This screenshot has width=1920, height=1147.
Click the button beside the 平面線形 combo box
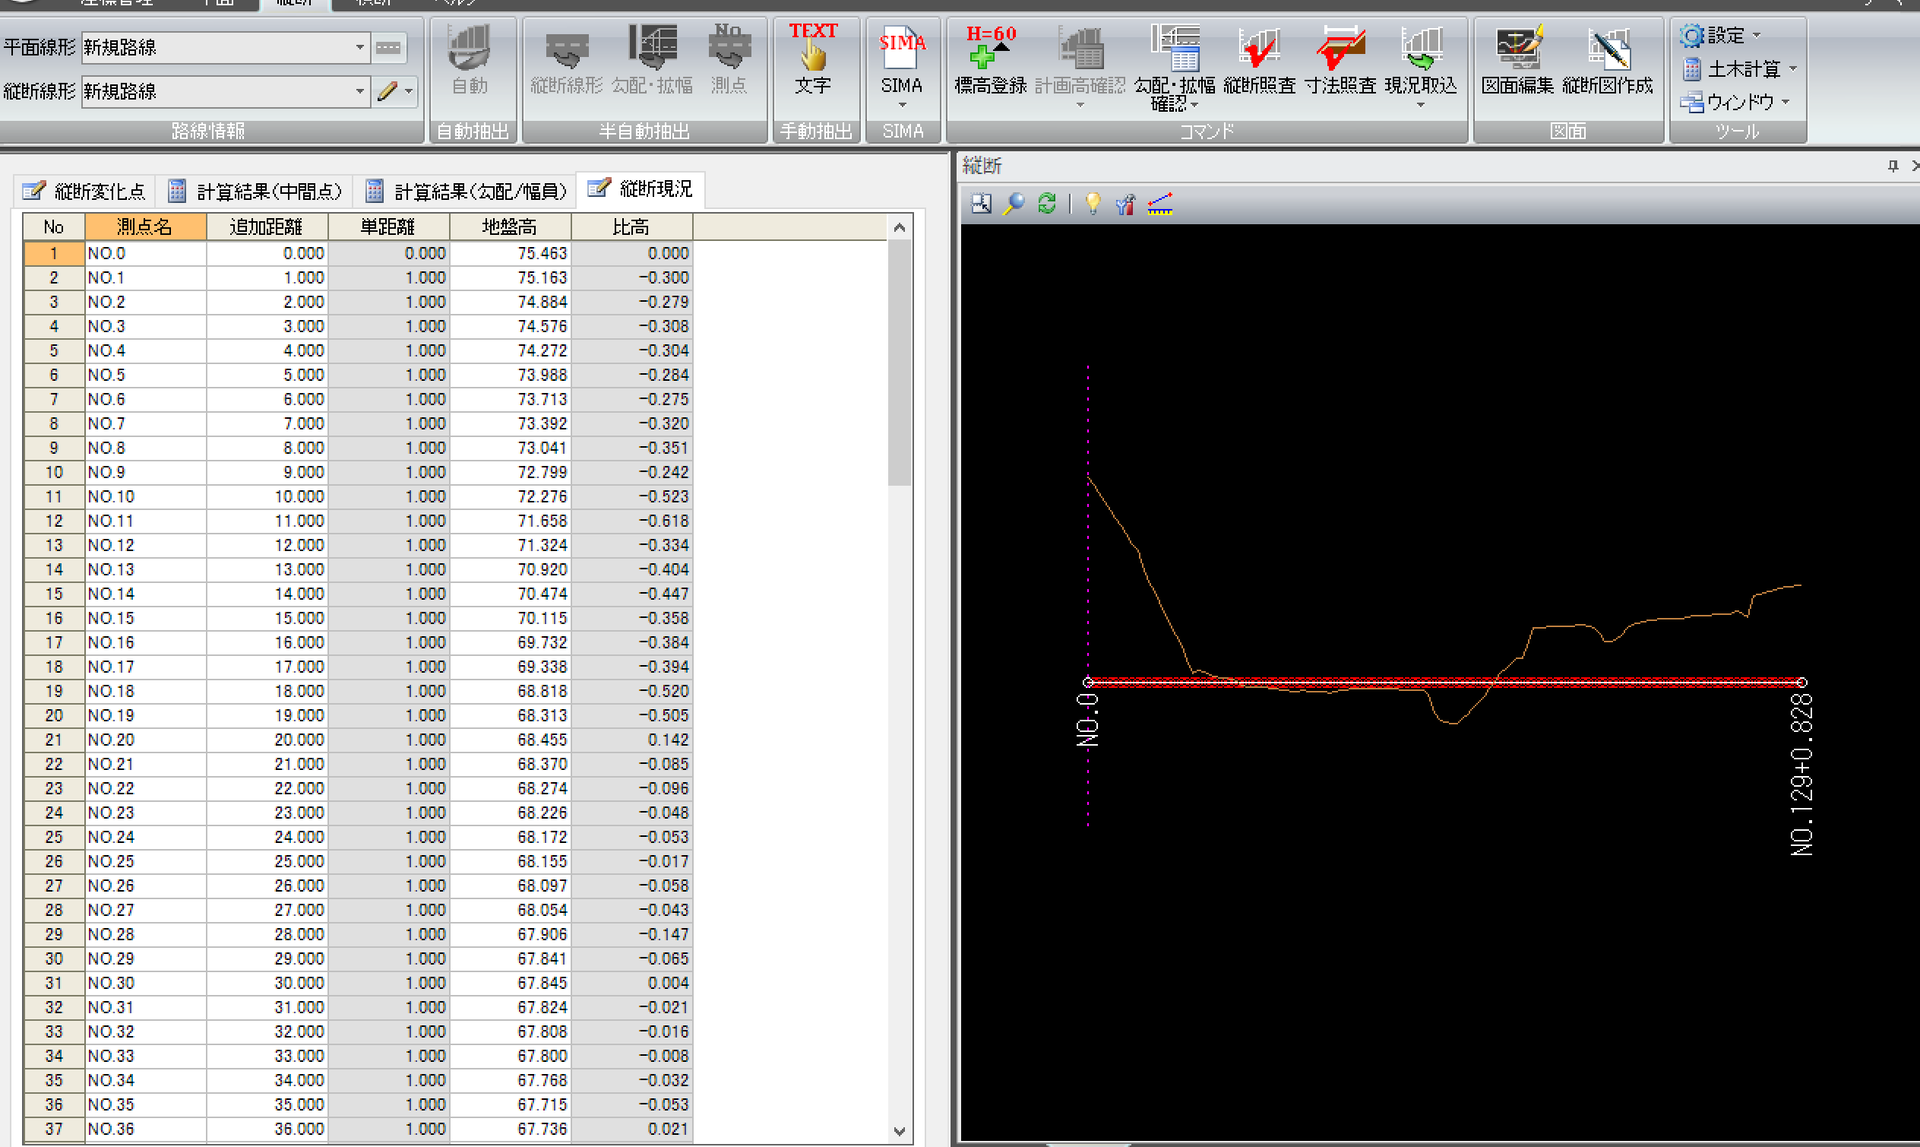click(388, 47)
